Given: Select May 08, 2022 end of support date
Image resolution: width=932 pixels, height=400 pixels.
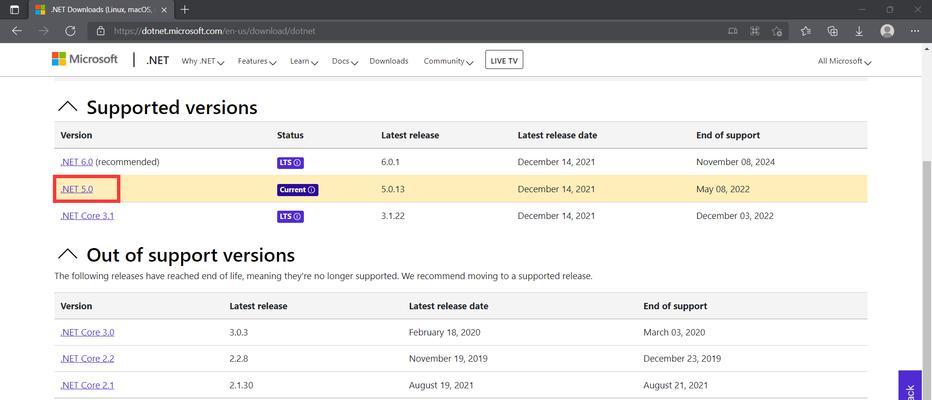Looking at the screenshot, I should click(x=723, y=190).
